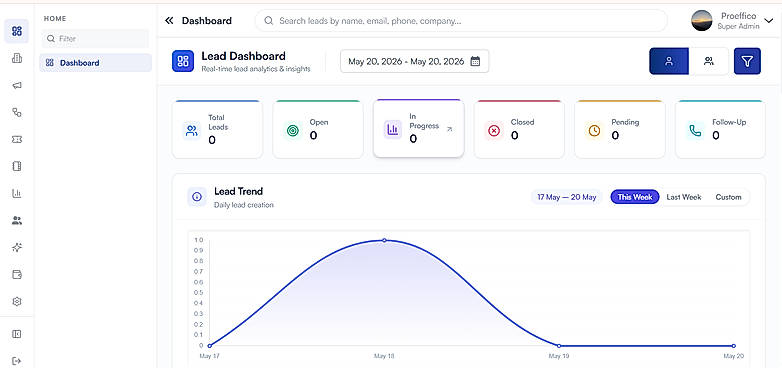782x368 pixels.
Task: Open the settings gear icon
Action: point(16,301)
